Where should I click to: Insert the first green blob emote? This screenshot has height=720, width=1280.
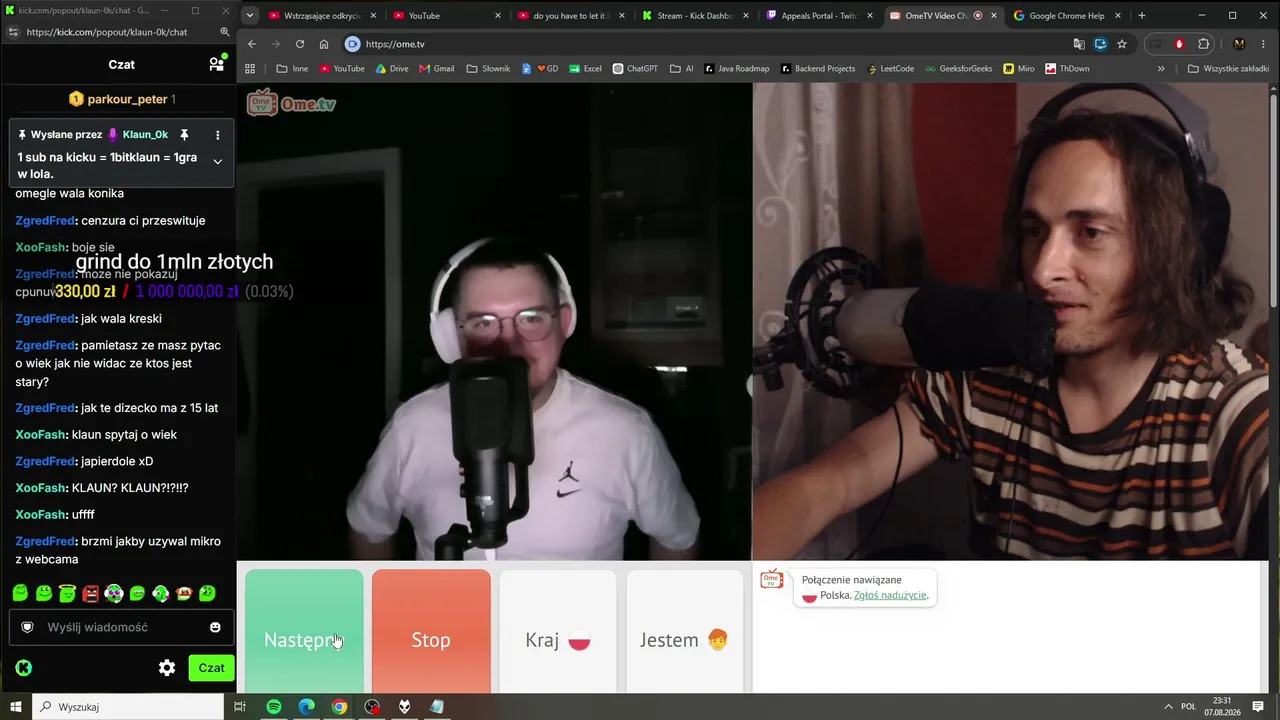click(x=20, y=593)
